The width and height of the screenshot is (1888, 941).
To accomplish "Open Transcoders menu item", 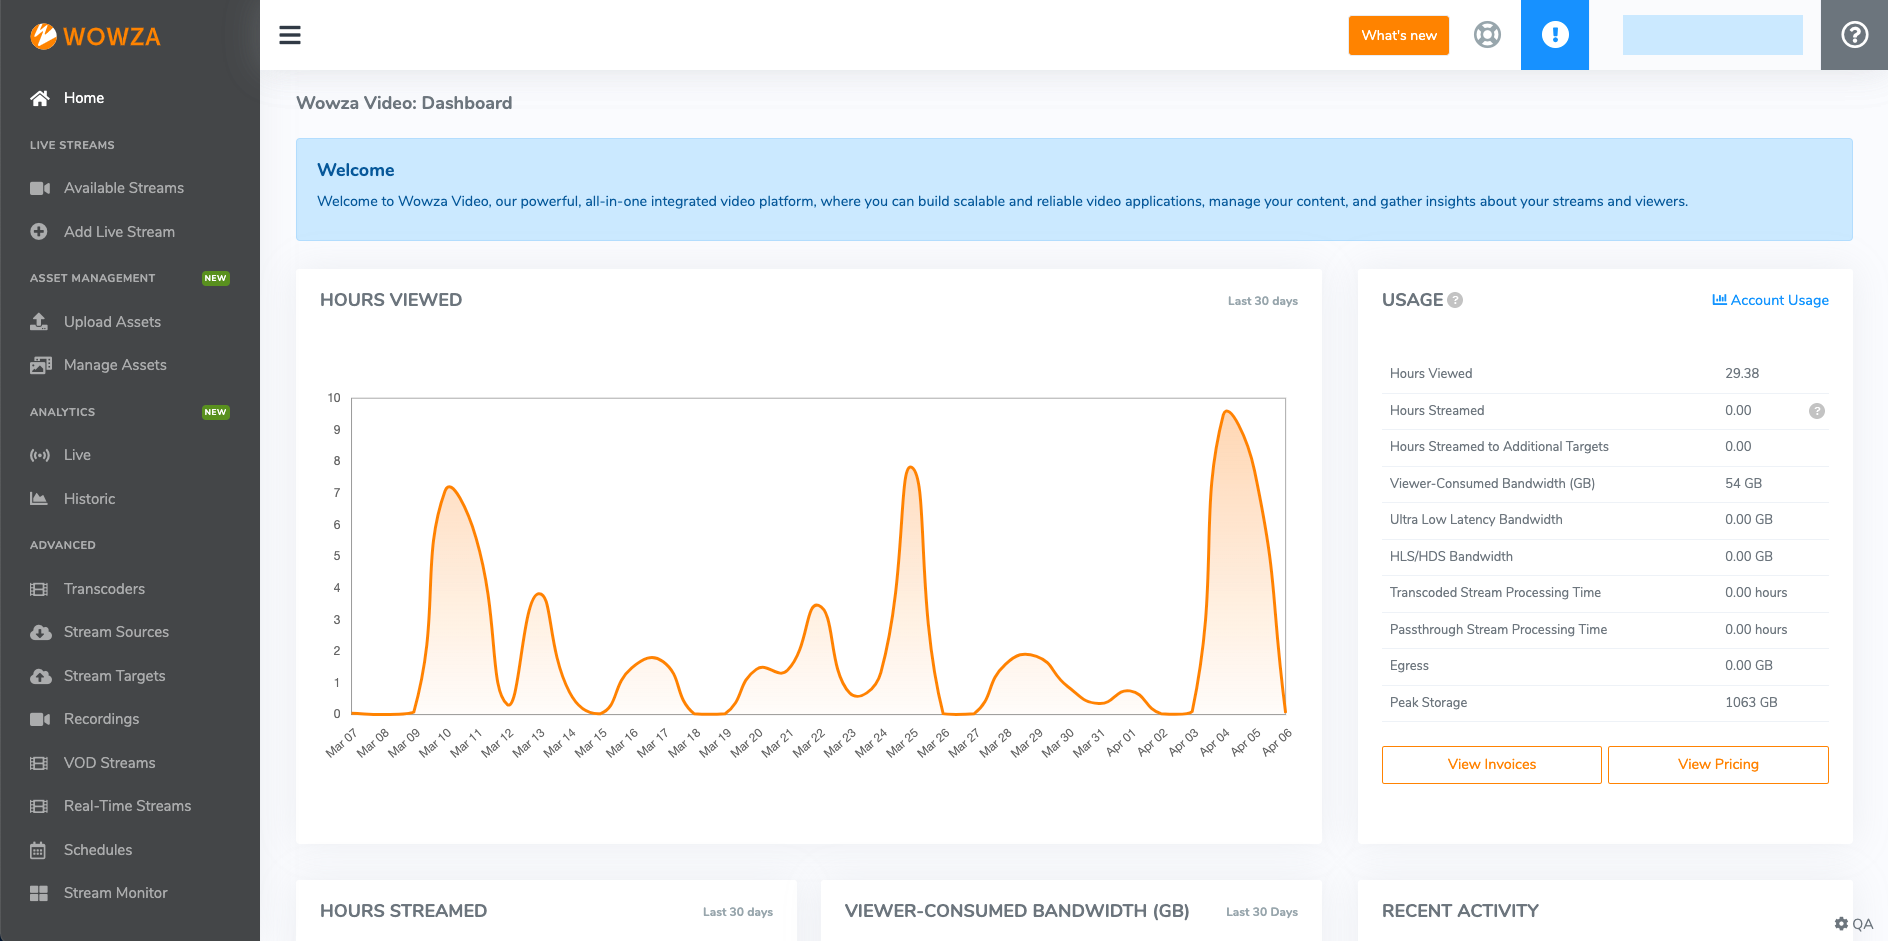I will (104, 589).
